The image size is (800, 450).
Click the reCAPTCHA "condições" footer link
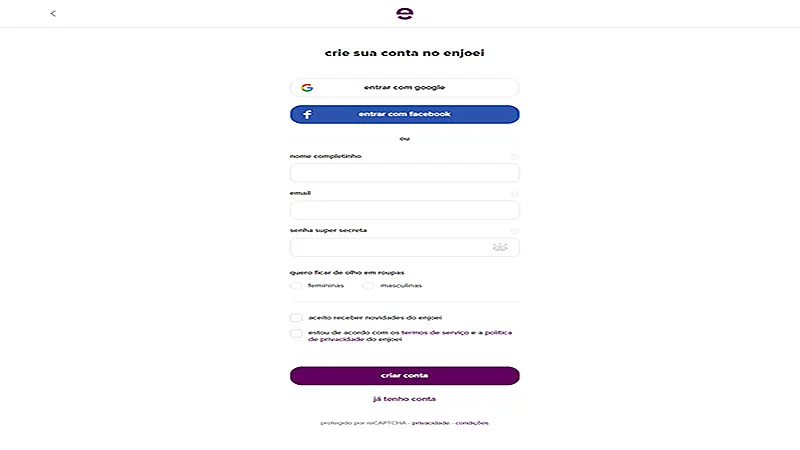click(x=472, y=423)
